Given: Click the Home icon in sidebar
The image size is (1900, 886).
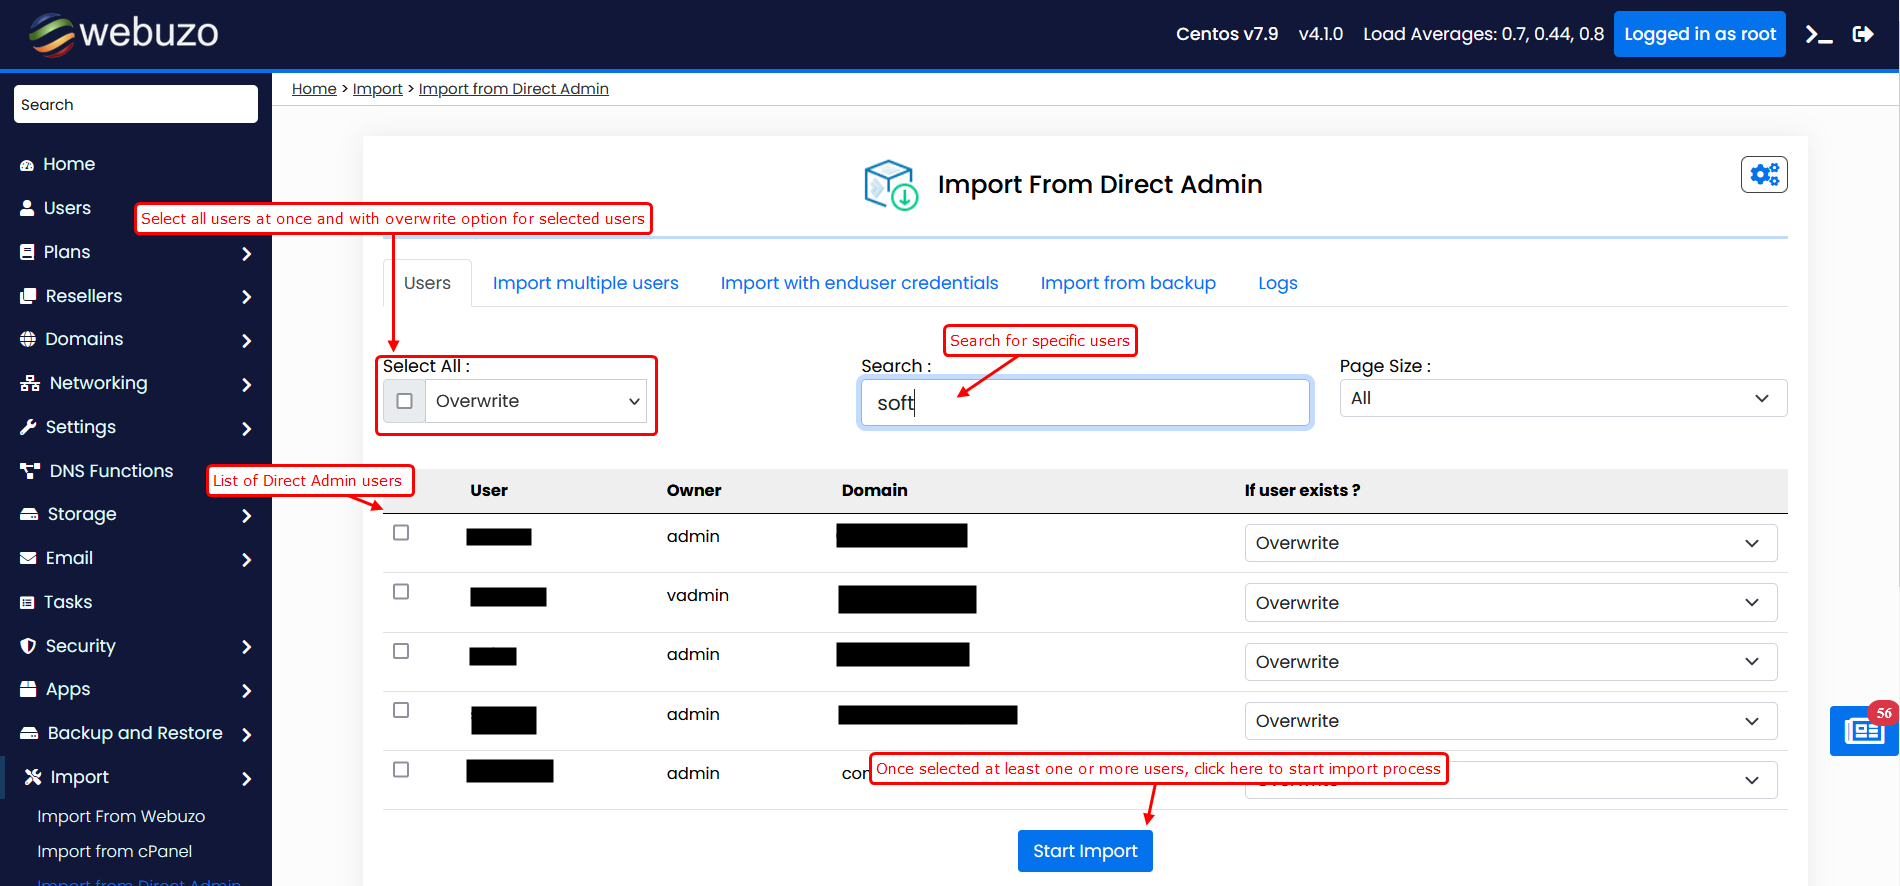Looking at the screenshot, I should coord(27,165).
